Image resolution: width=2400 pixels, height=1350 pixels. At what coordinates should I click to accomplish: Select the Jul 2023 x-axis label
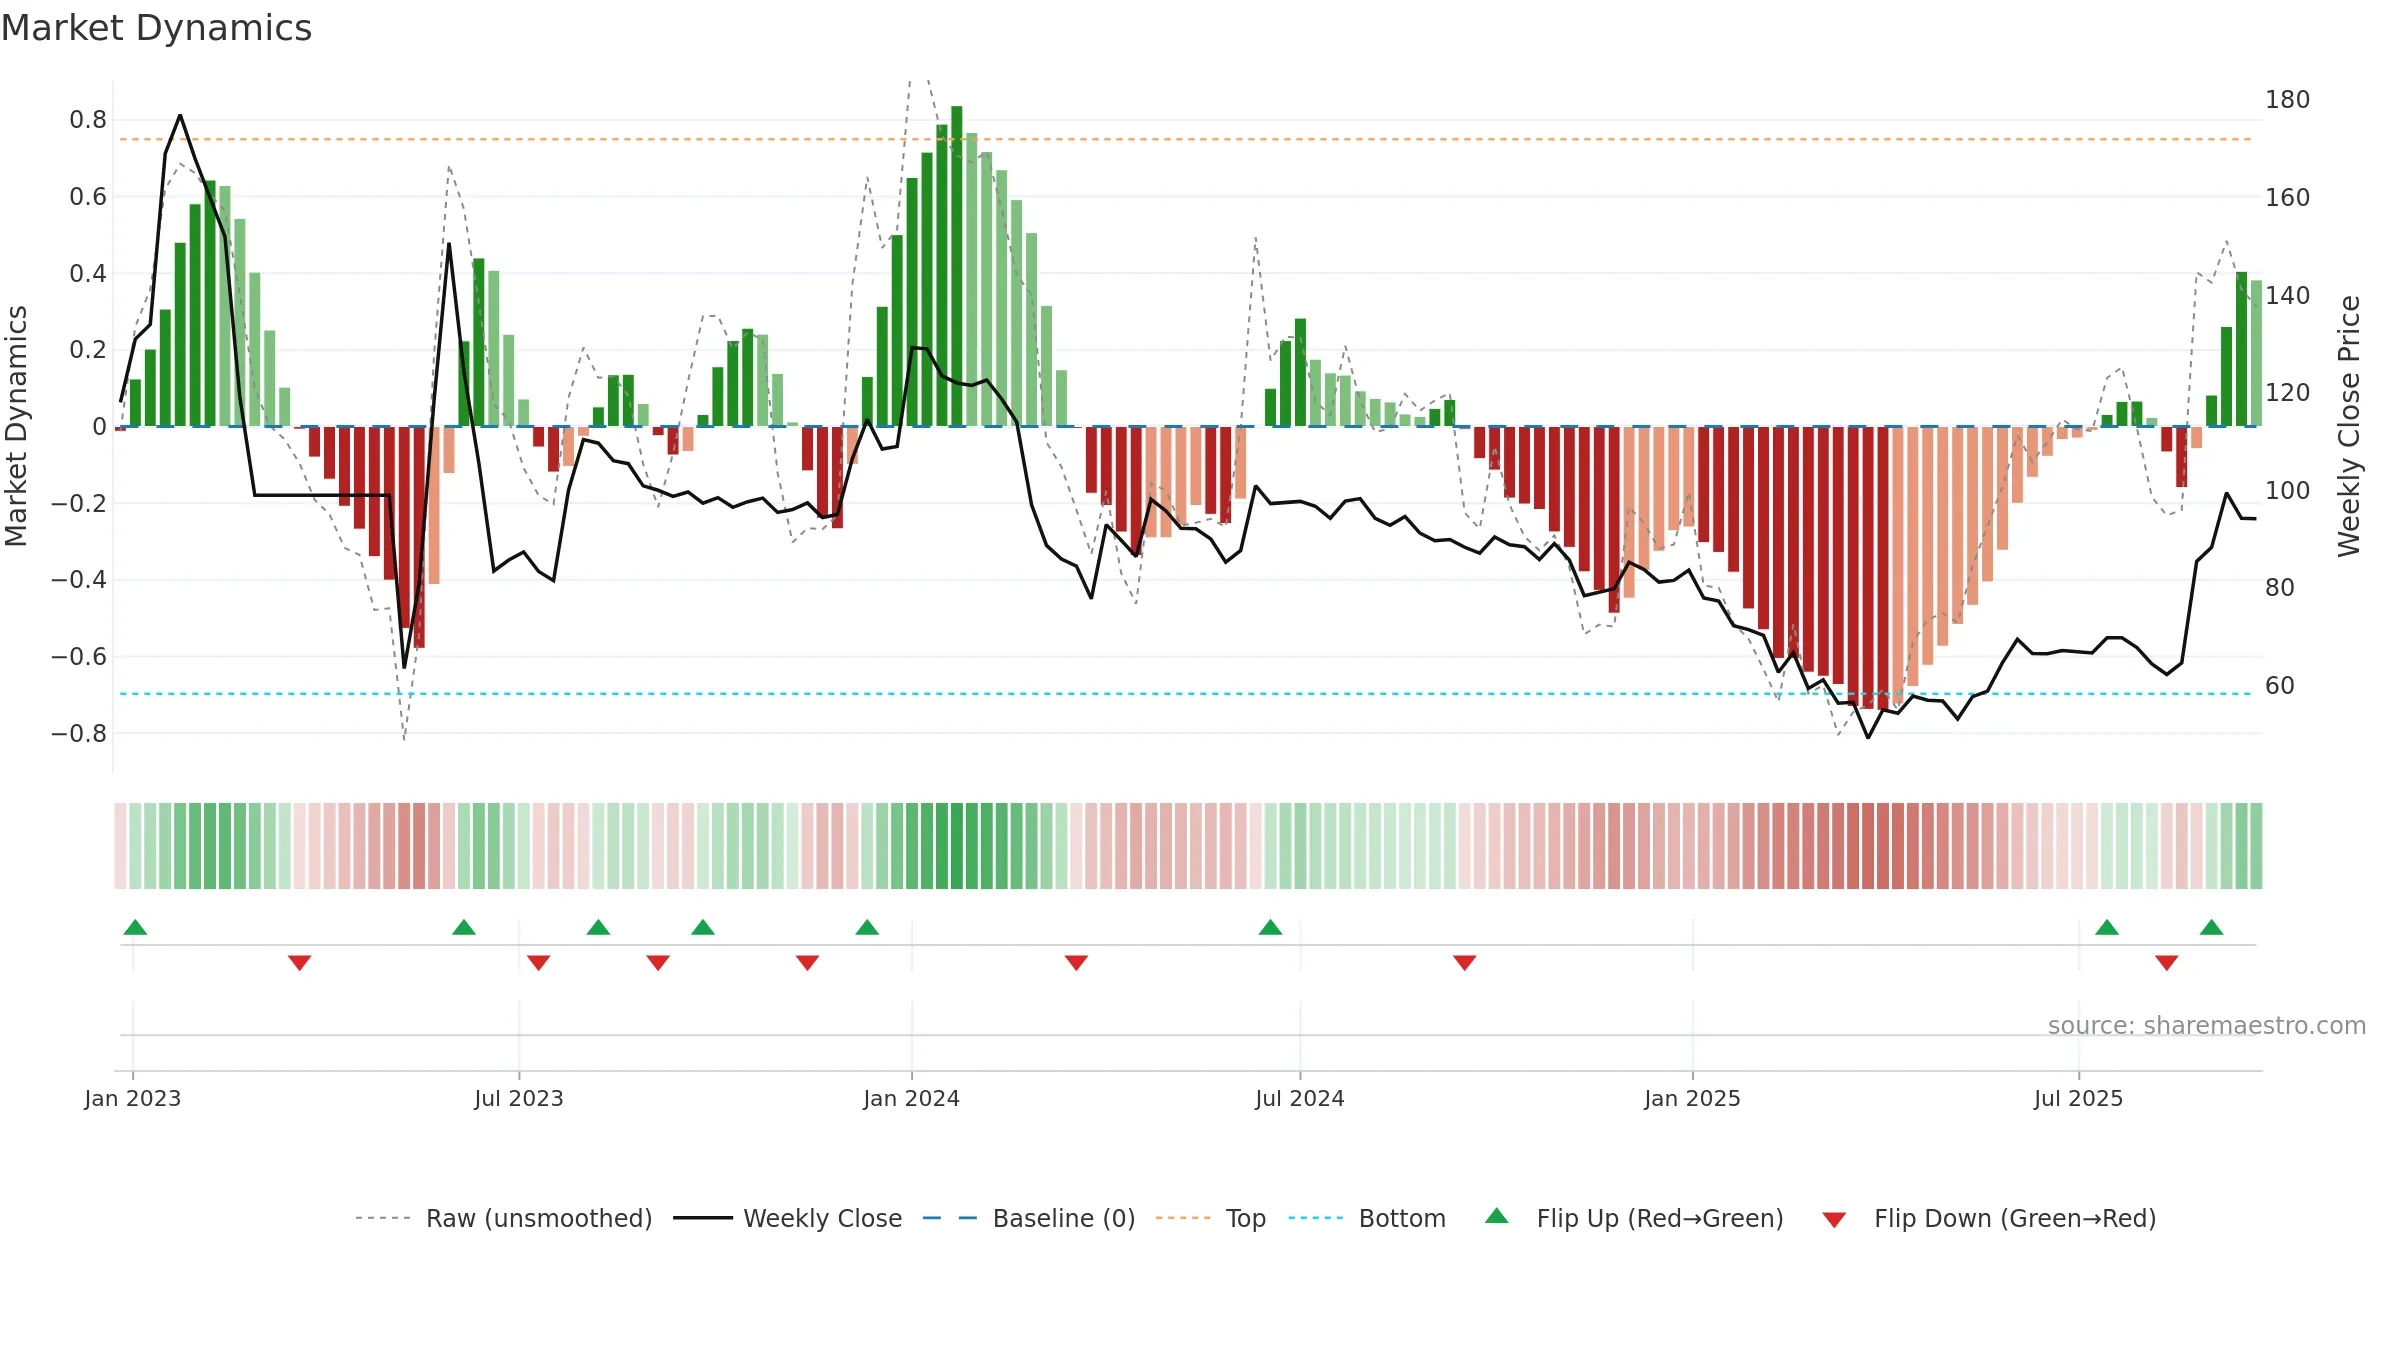(x=519, y=1098)
